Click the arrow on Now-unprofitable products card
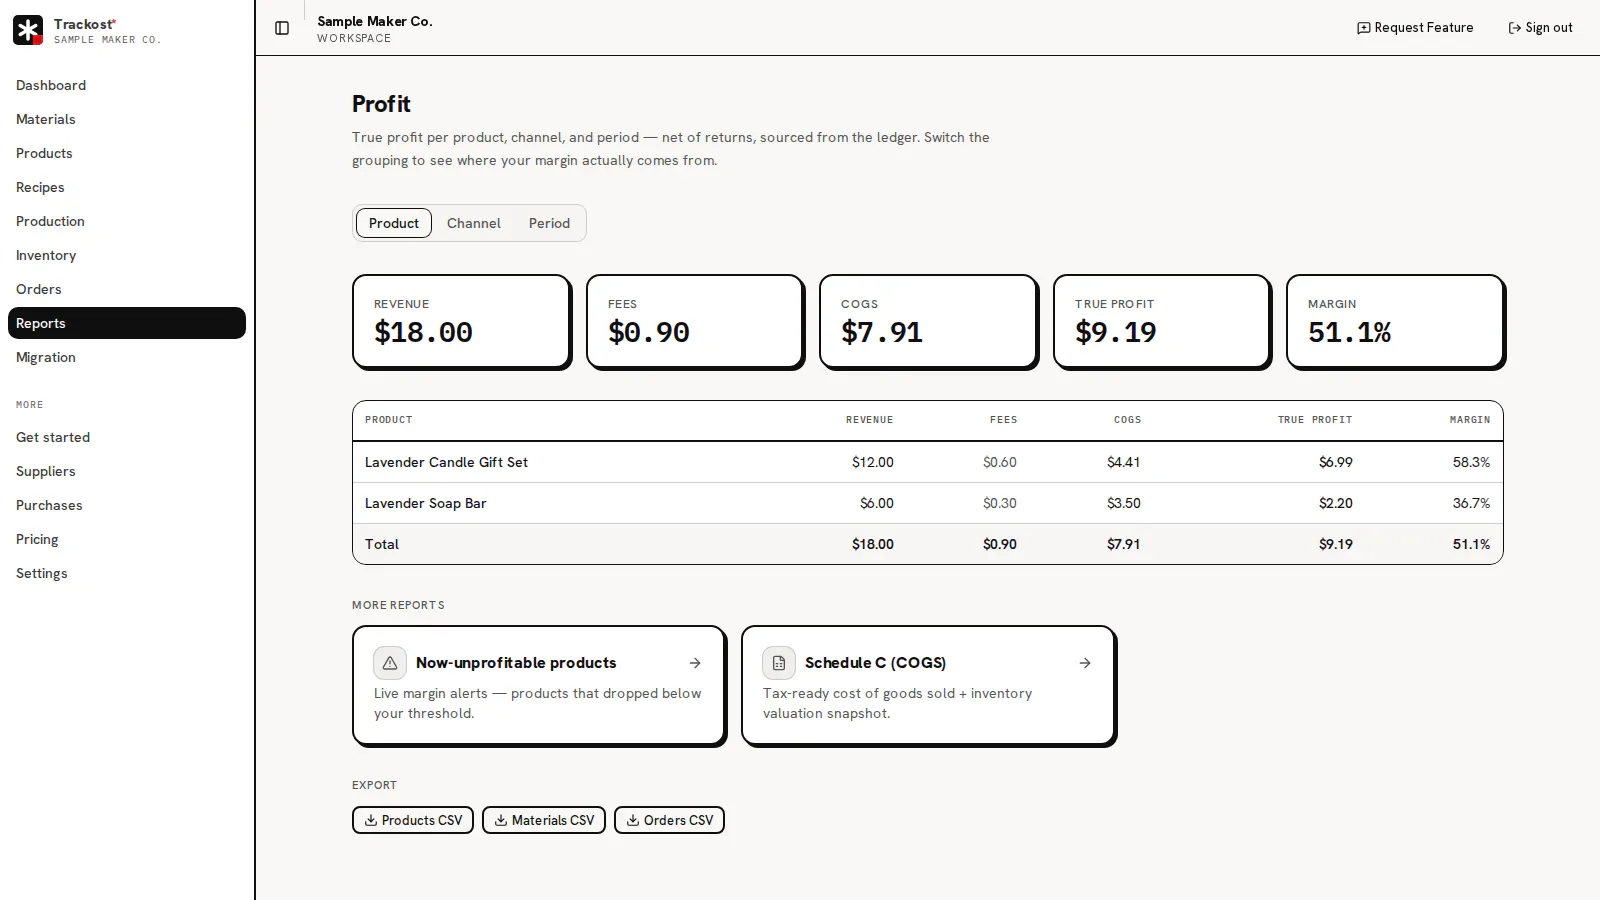This screenshot has height=900, width=1600. pyautogui.click(x=695, y=663)
